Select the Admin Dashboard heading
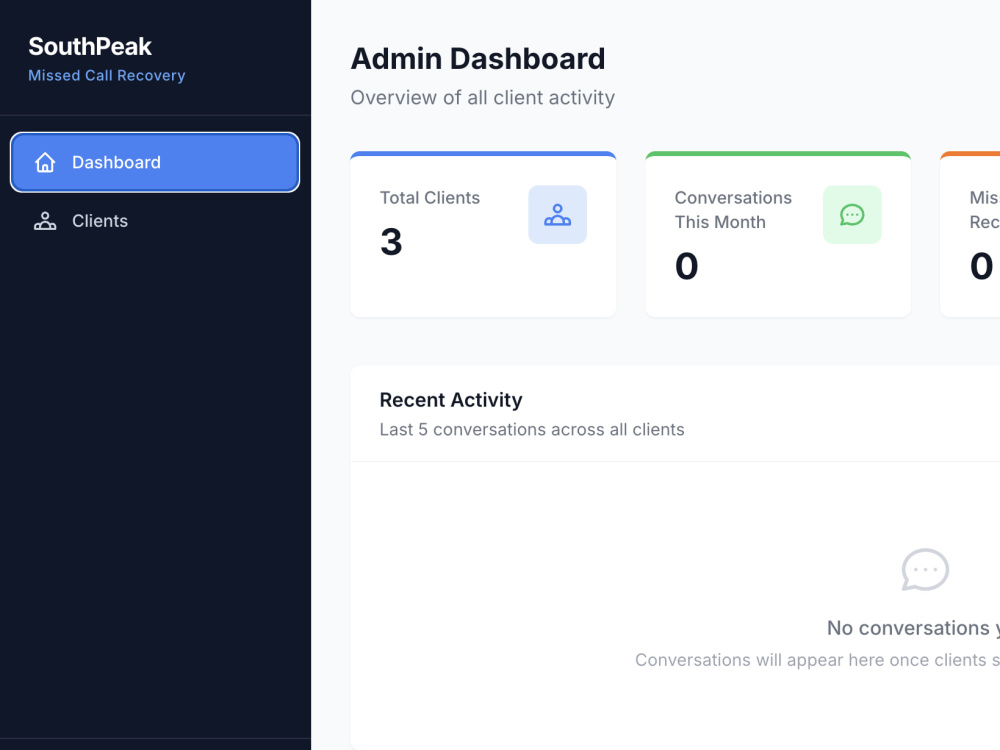Viewport: 1000px width, 750px height. 478,59
